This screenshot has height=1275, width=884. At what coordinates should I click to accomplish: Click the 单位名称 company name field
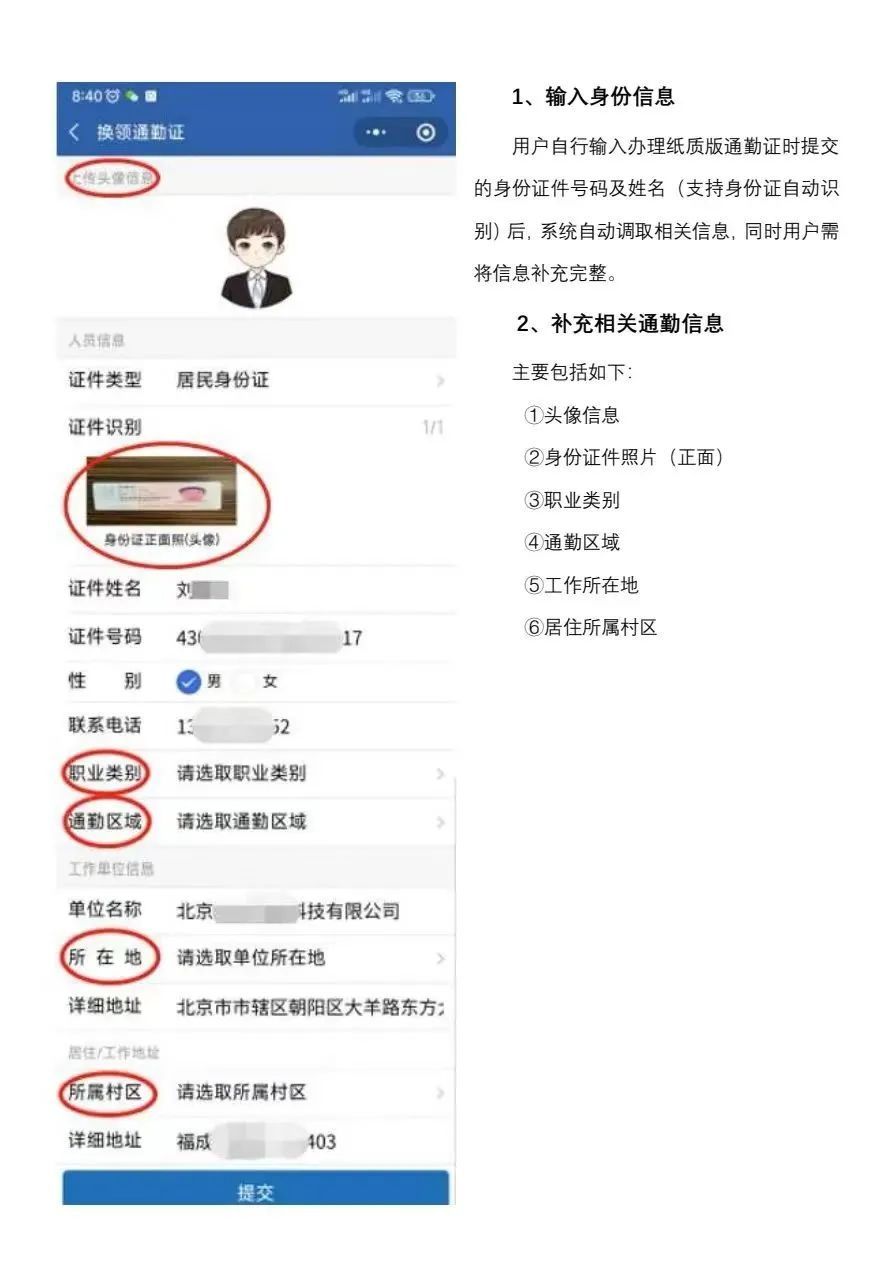256,911
